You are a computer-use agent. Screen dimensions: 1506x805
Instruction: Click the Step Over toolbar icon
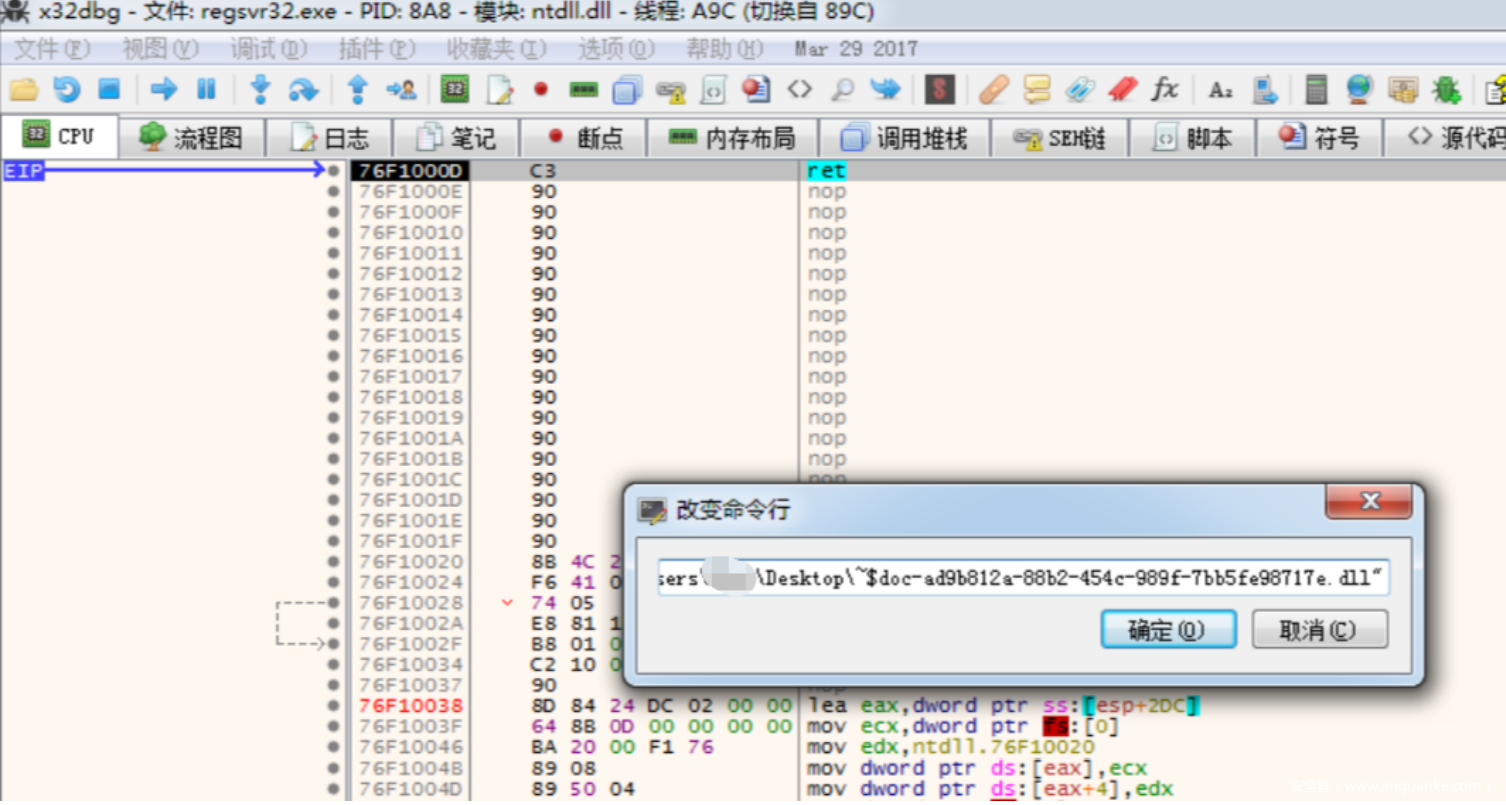point(303,90)
